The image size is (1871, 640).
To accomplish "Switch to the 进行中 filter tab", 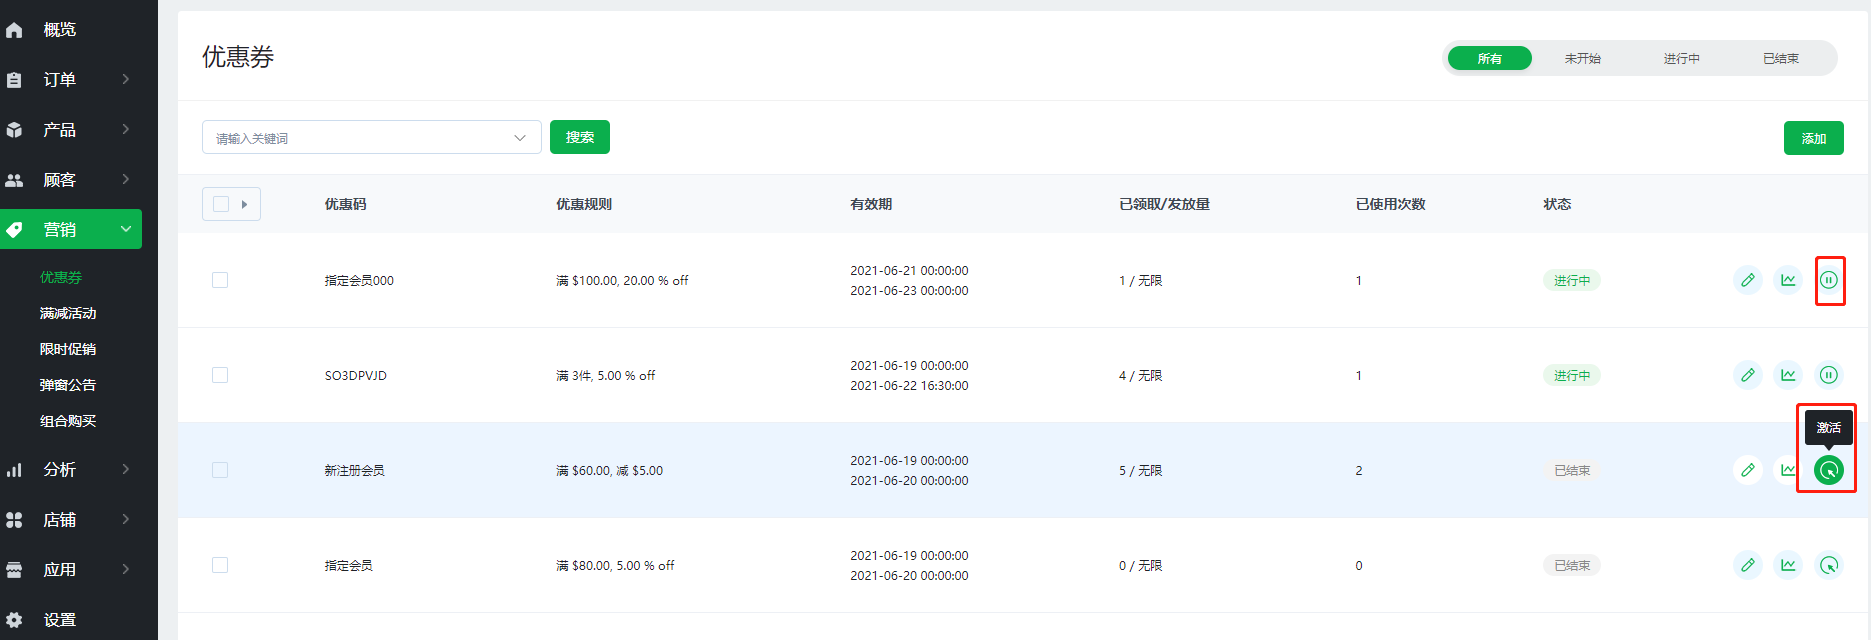I will (1681, 58).
